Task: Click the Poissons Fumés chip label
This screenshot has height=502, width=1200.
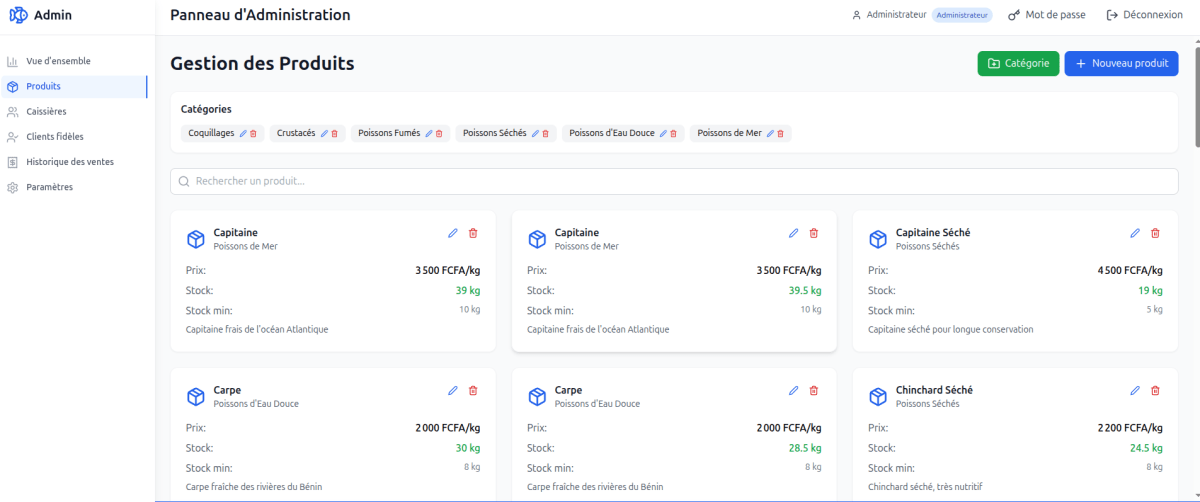Action: pyautogui.click(x=389, y=133)
